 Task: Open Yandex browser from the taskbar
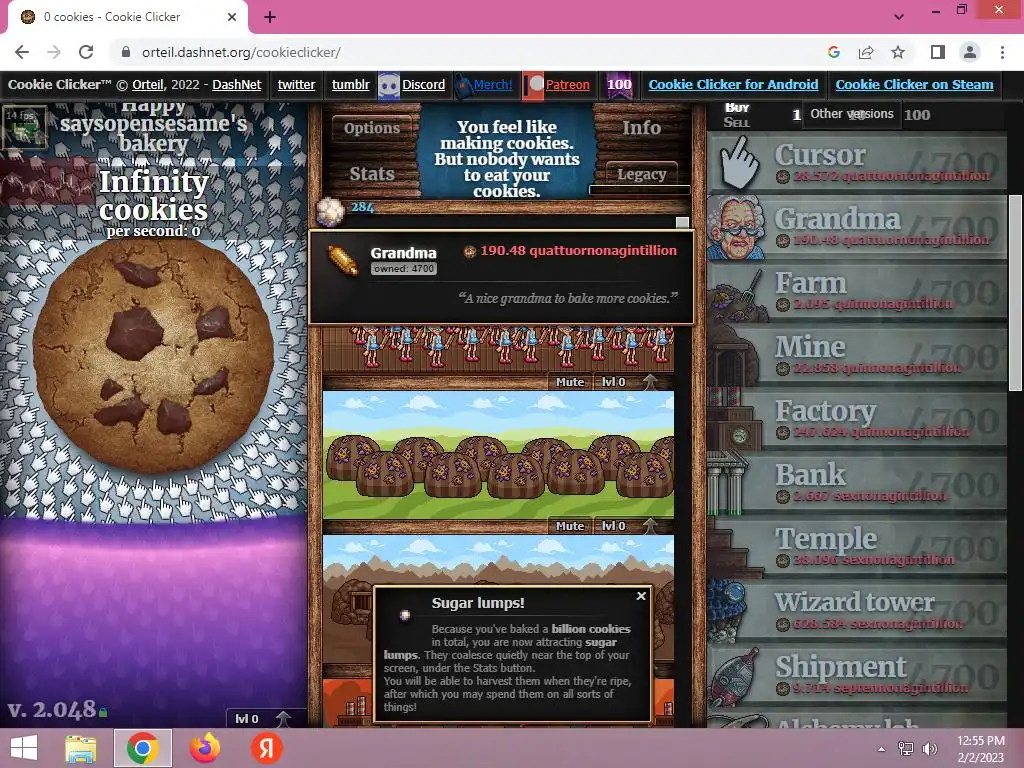tap(266, 748)
